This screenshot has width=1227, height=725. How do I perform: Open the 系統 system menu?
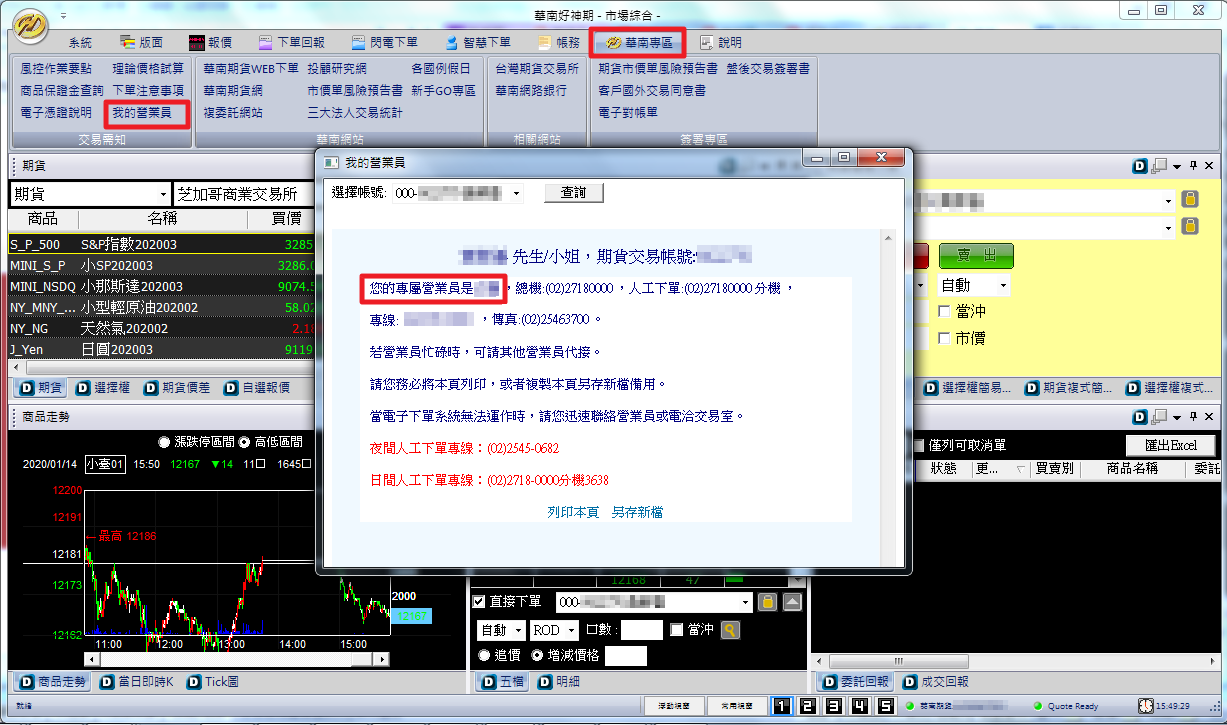[80, 43]
